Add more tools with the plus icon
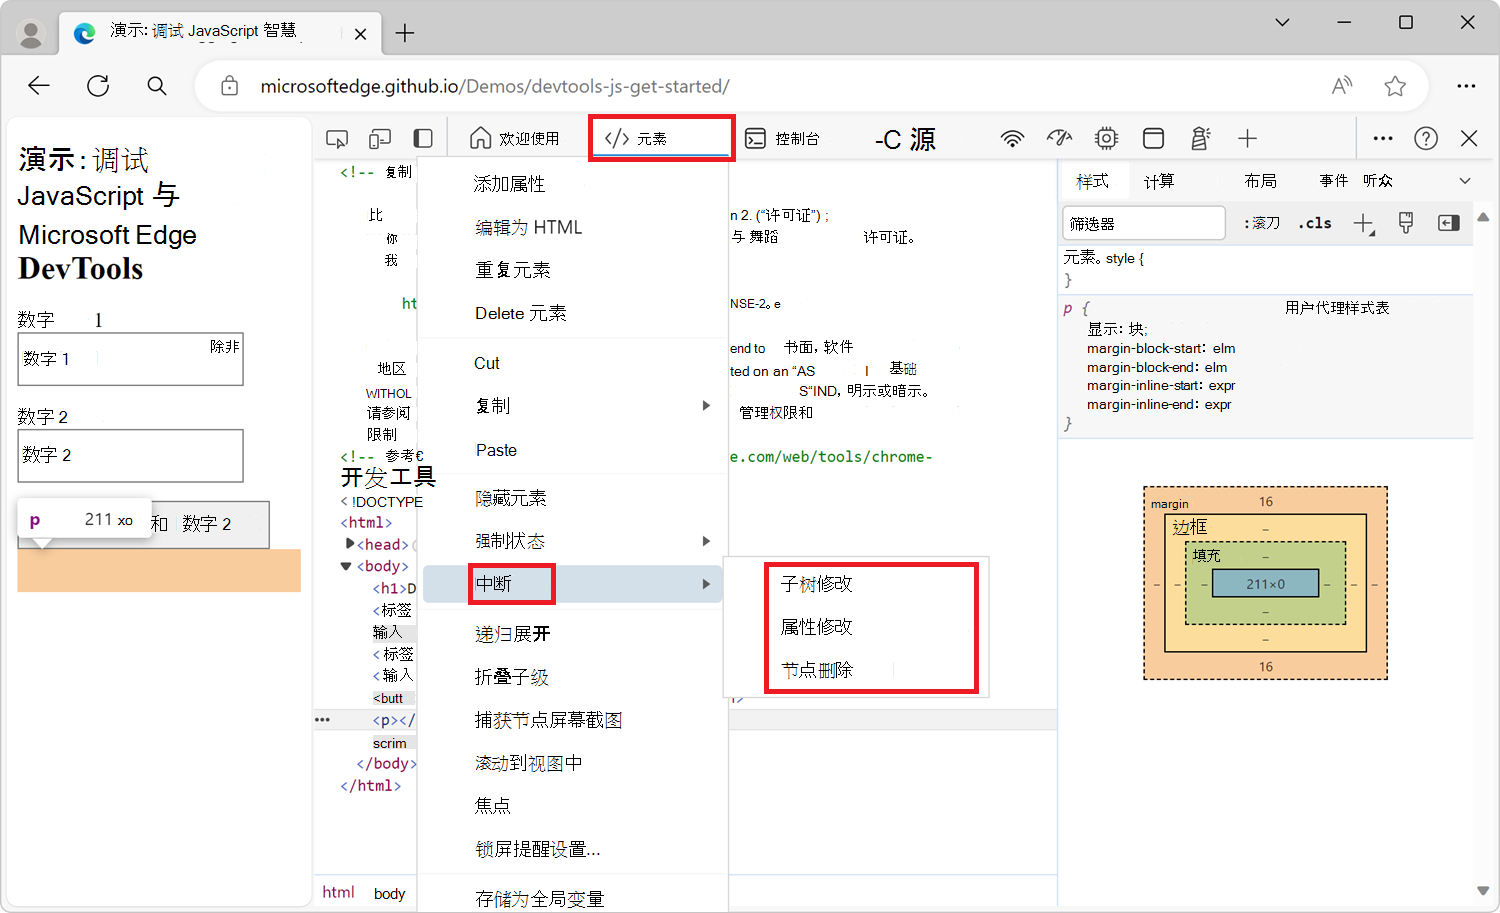1500x913 pixels. click(1246, 138)
